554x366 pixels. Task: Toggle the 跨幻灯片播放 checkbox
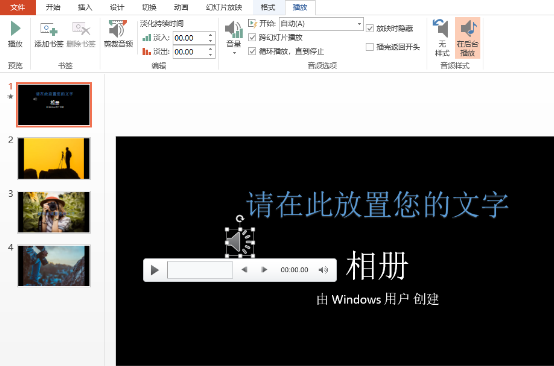pos(252,37)
